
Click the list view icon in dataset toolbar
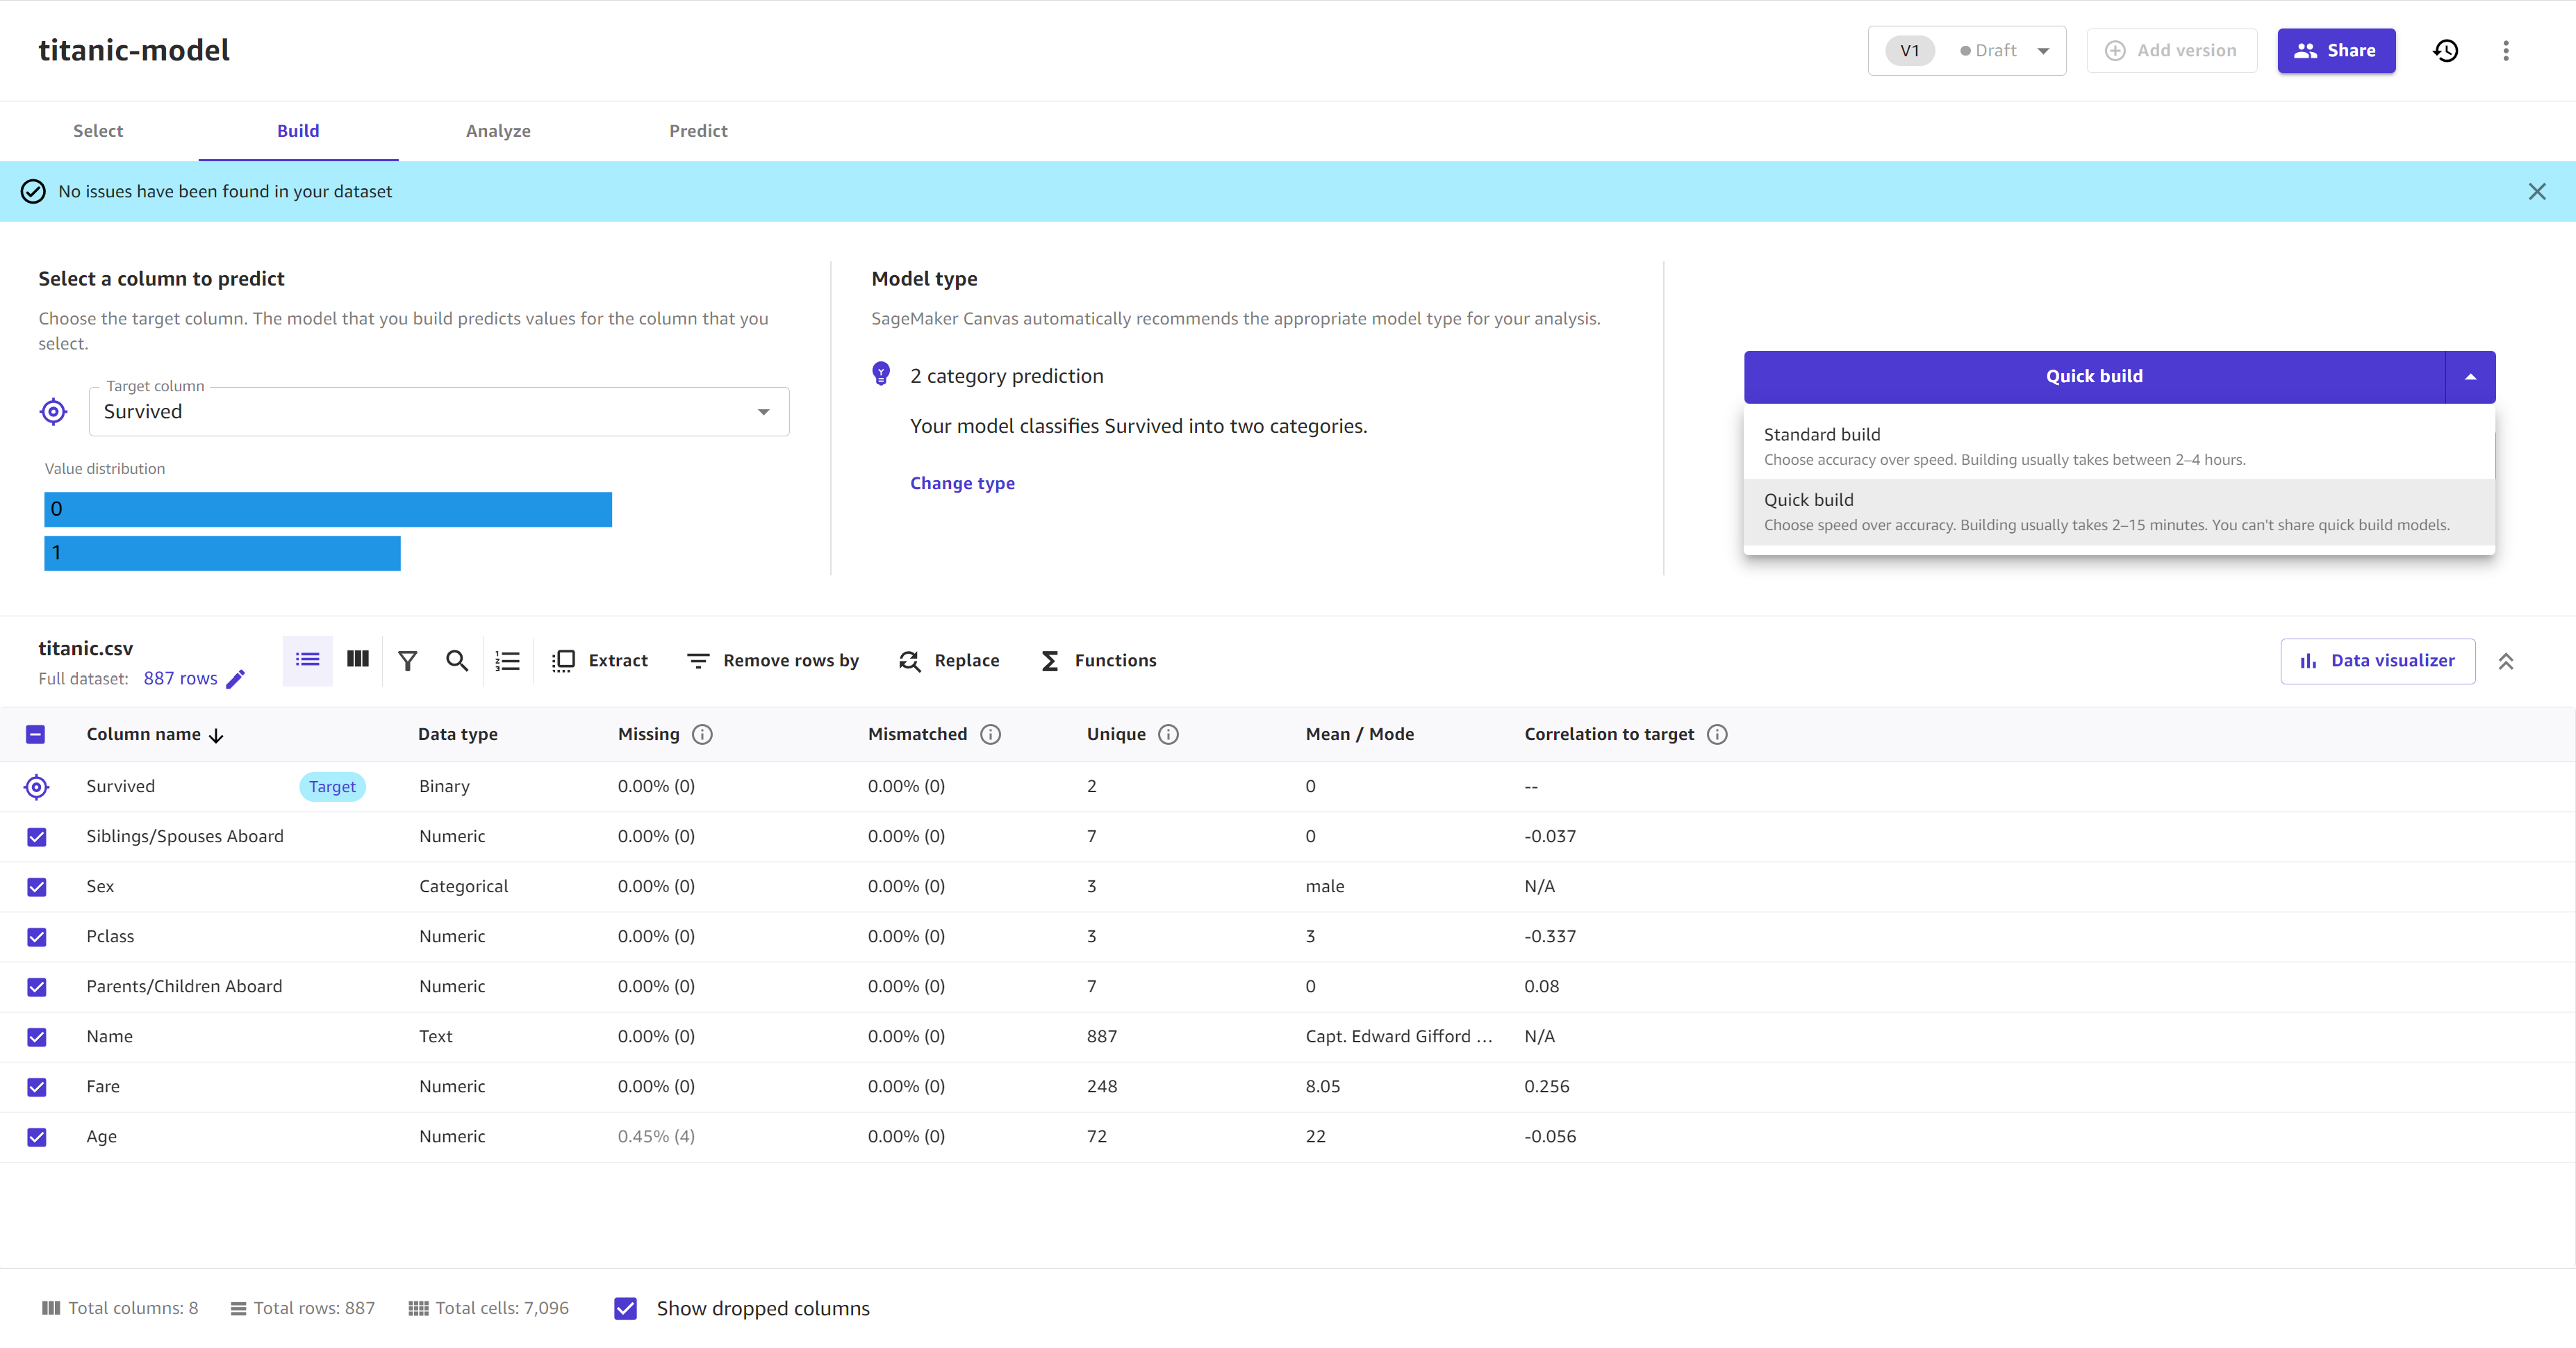[308, 659]
